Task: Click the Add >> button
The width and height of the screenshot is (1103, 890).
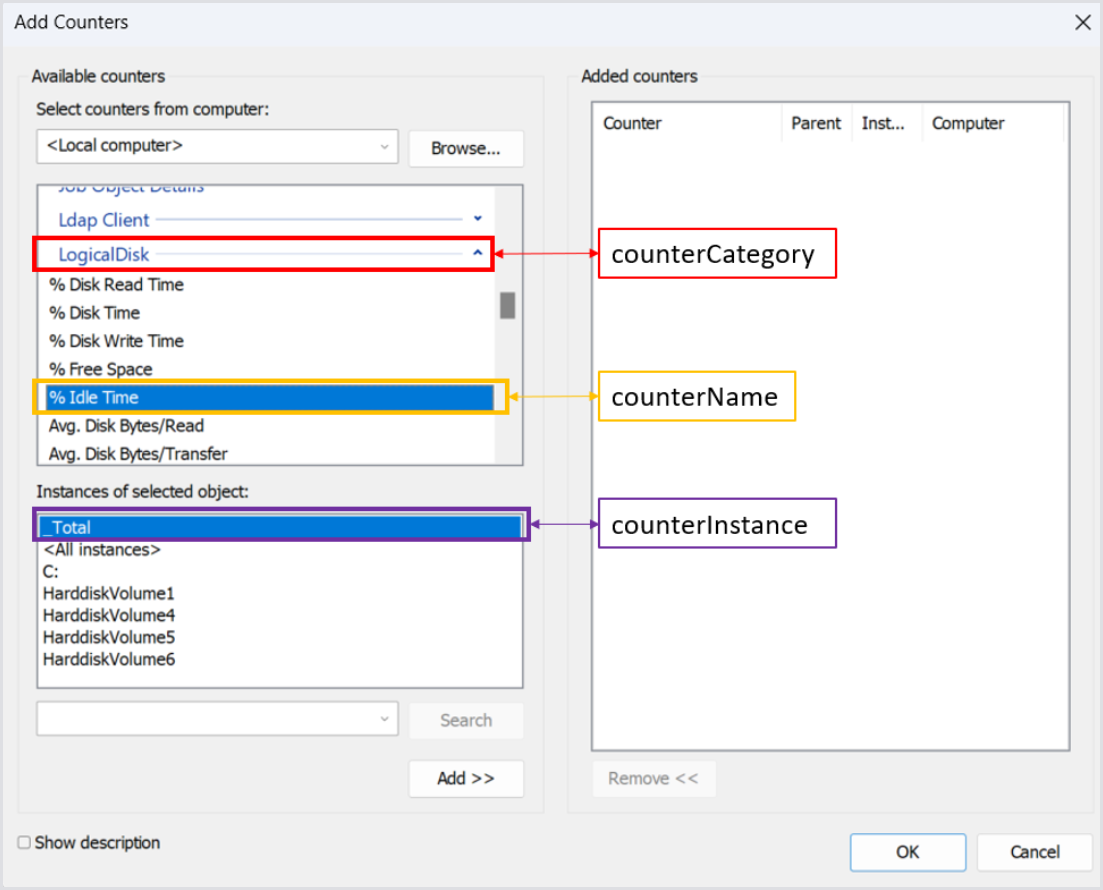Action: 465,779
